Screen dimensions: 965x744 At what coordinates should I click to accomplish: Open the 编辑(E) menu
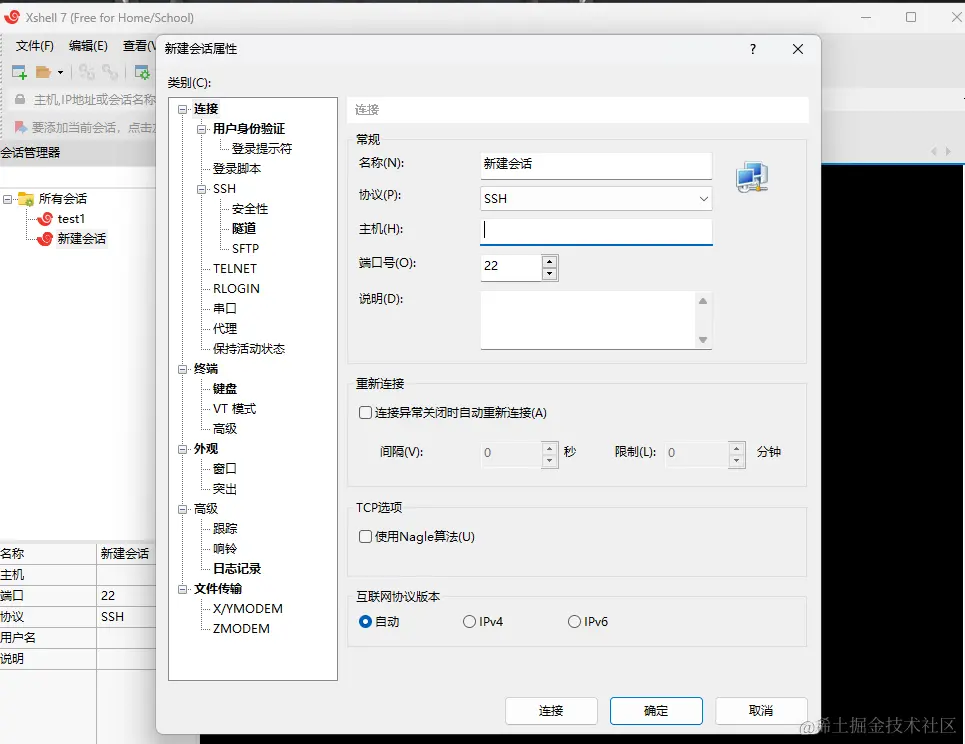pyautogui.click(x=88, y=46)
